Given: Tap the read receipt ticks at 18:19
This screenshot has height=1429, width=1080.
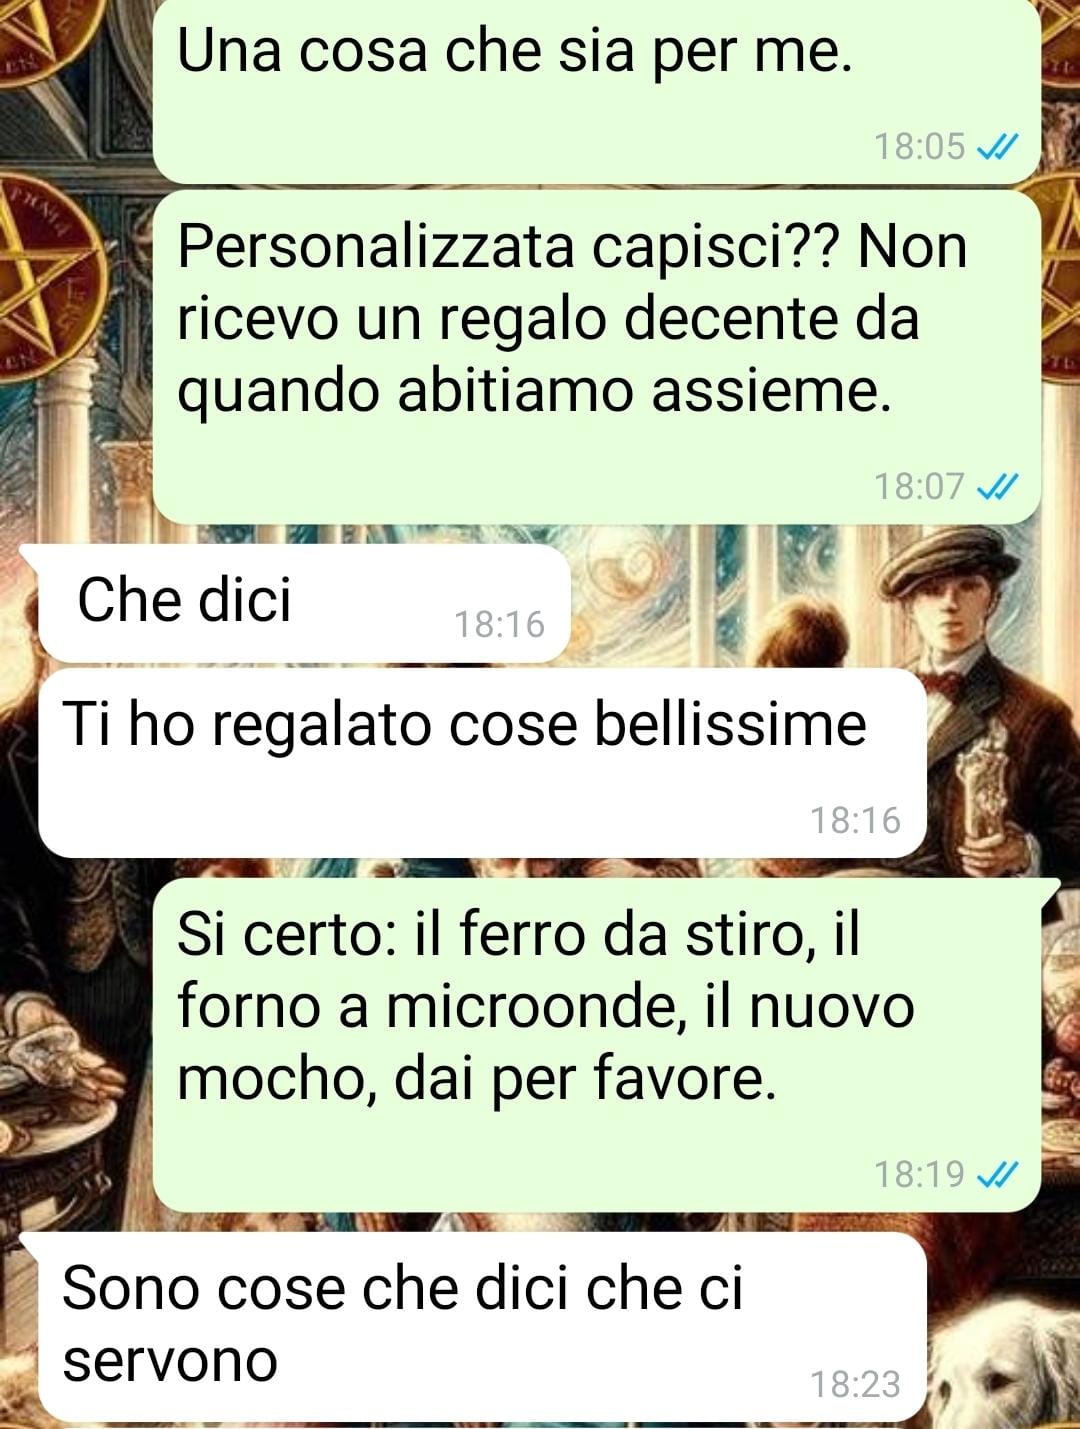Looking at the screenshot, I should click(x=997, y=1174).
